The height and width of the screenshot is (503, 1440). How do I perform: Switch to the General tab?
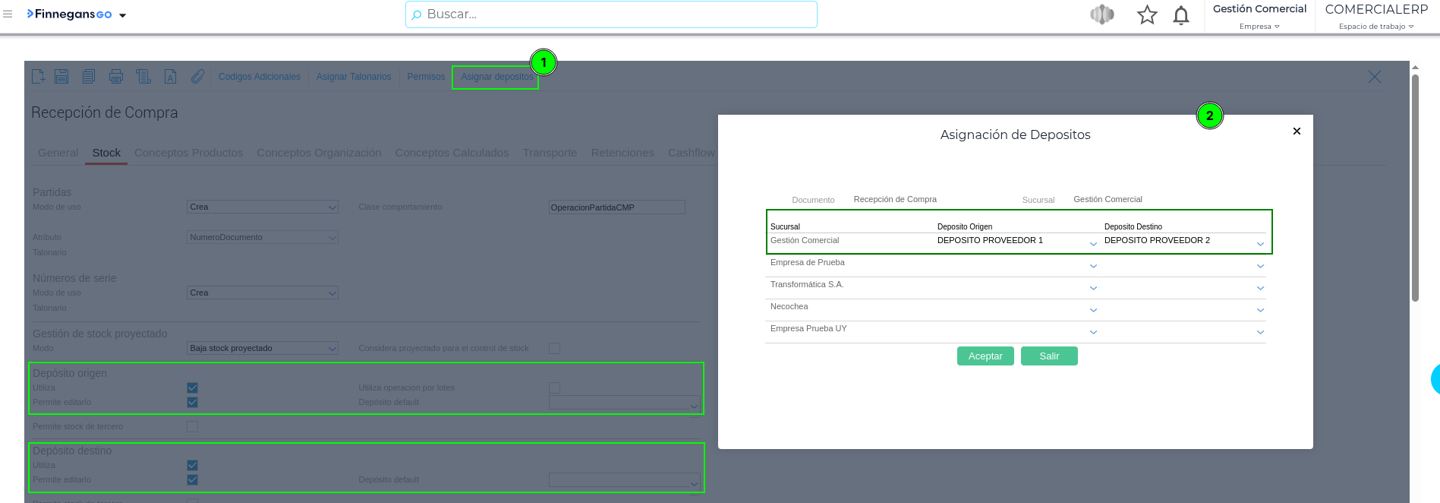[58, 153]
